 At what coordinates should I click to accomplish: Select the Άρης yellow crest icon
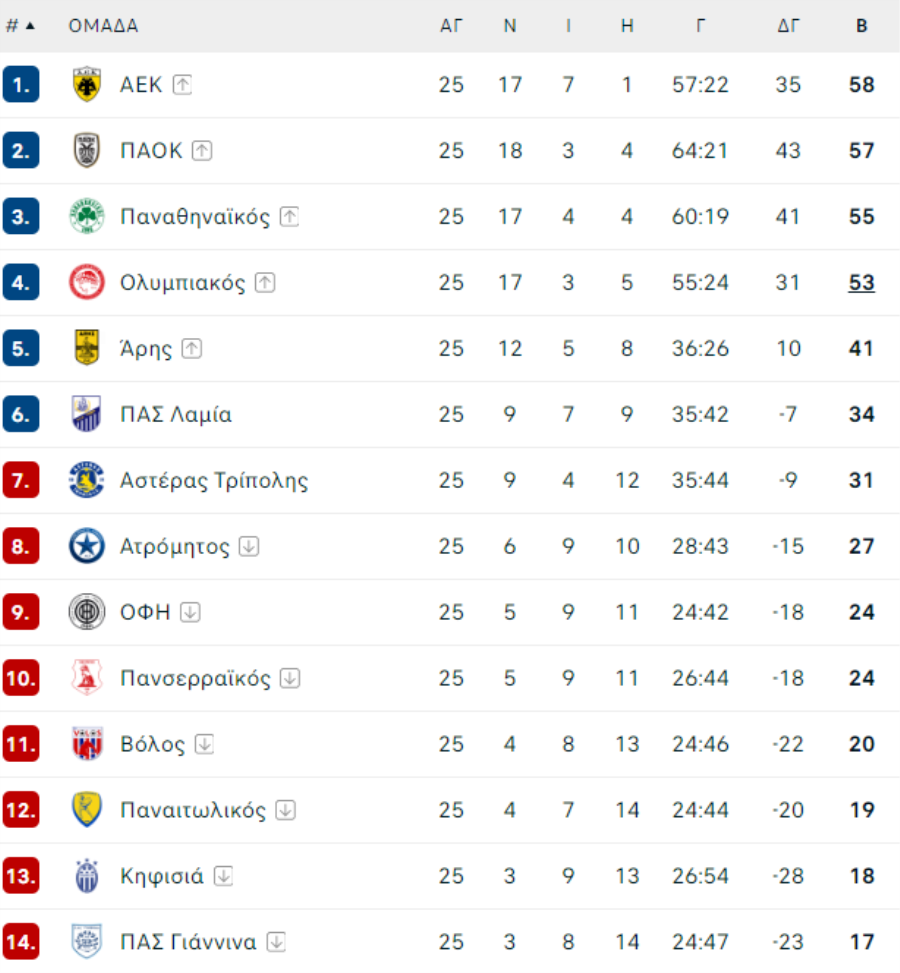[87, 349]
